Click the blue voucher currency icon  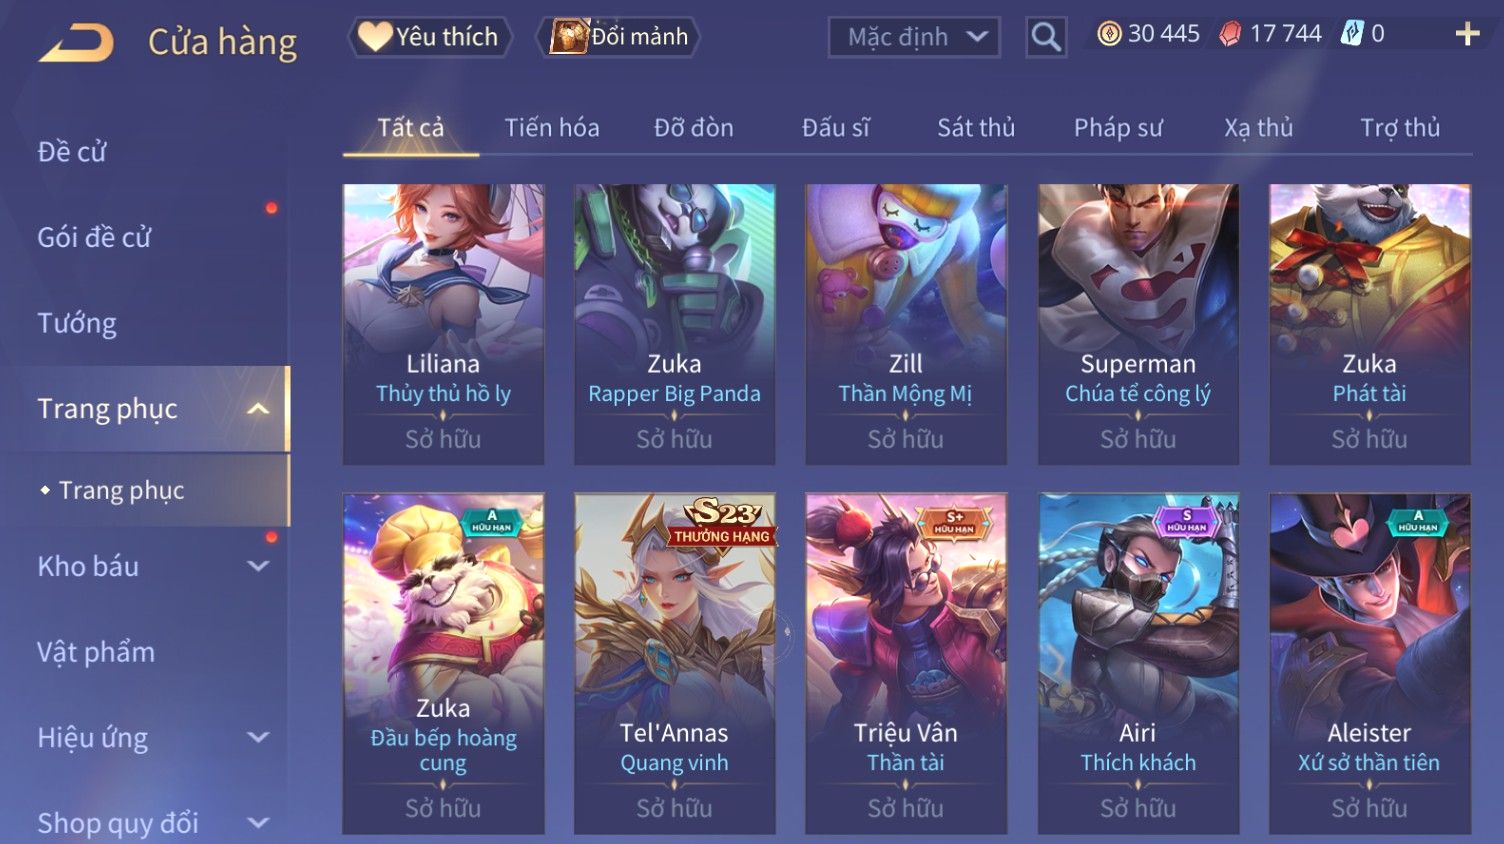pyautogui.click(x=1352, y=34)
